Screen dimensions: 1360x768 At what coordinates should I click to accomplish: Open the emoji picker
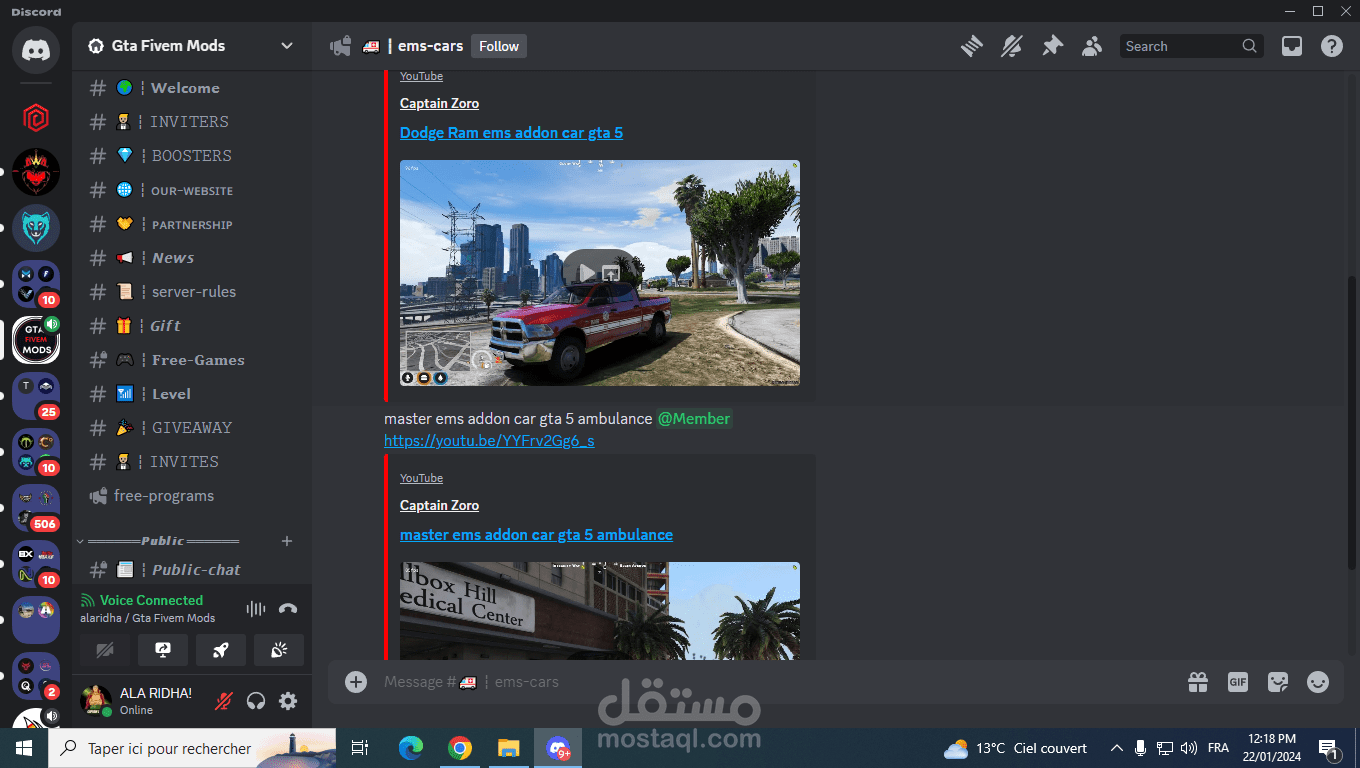click(x=1318, y=682)
